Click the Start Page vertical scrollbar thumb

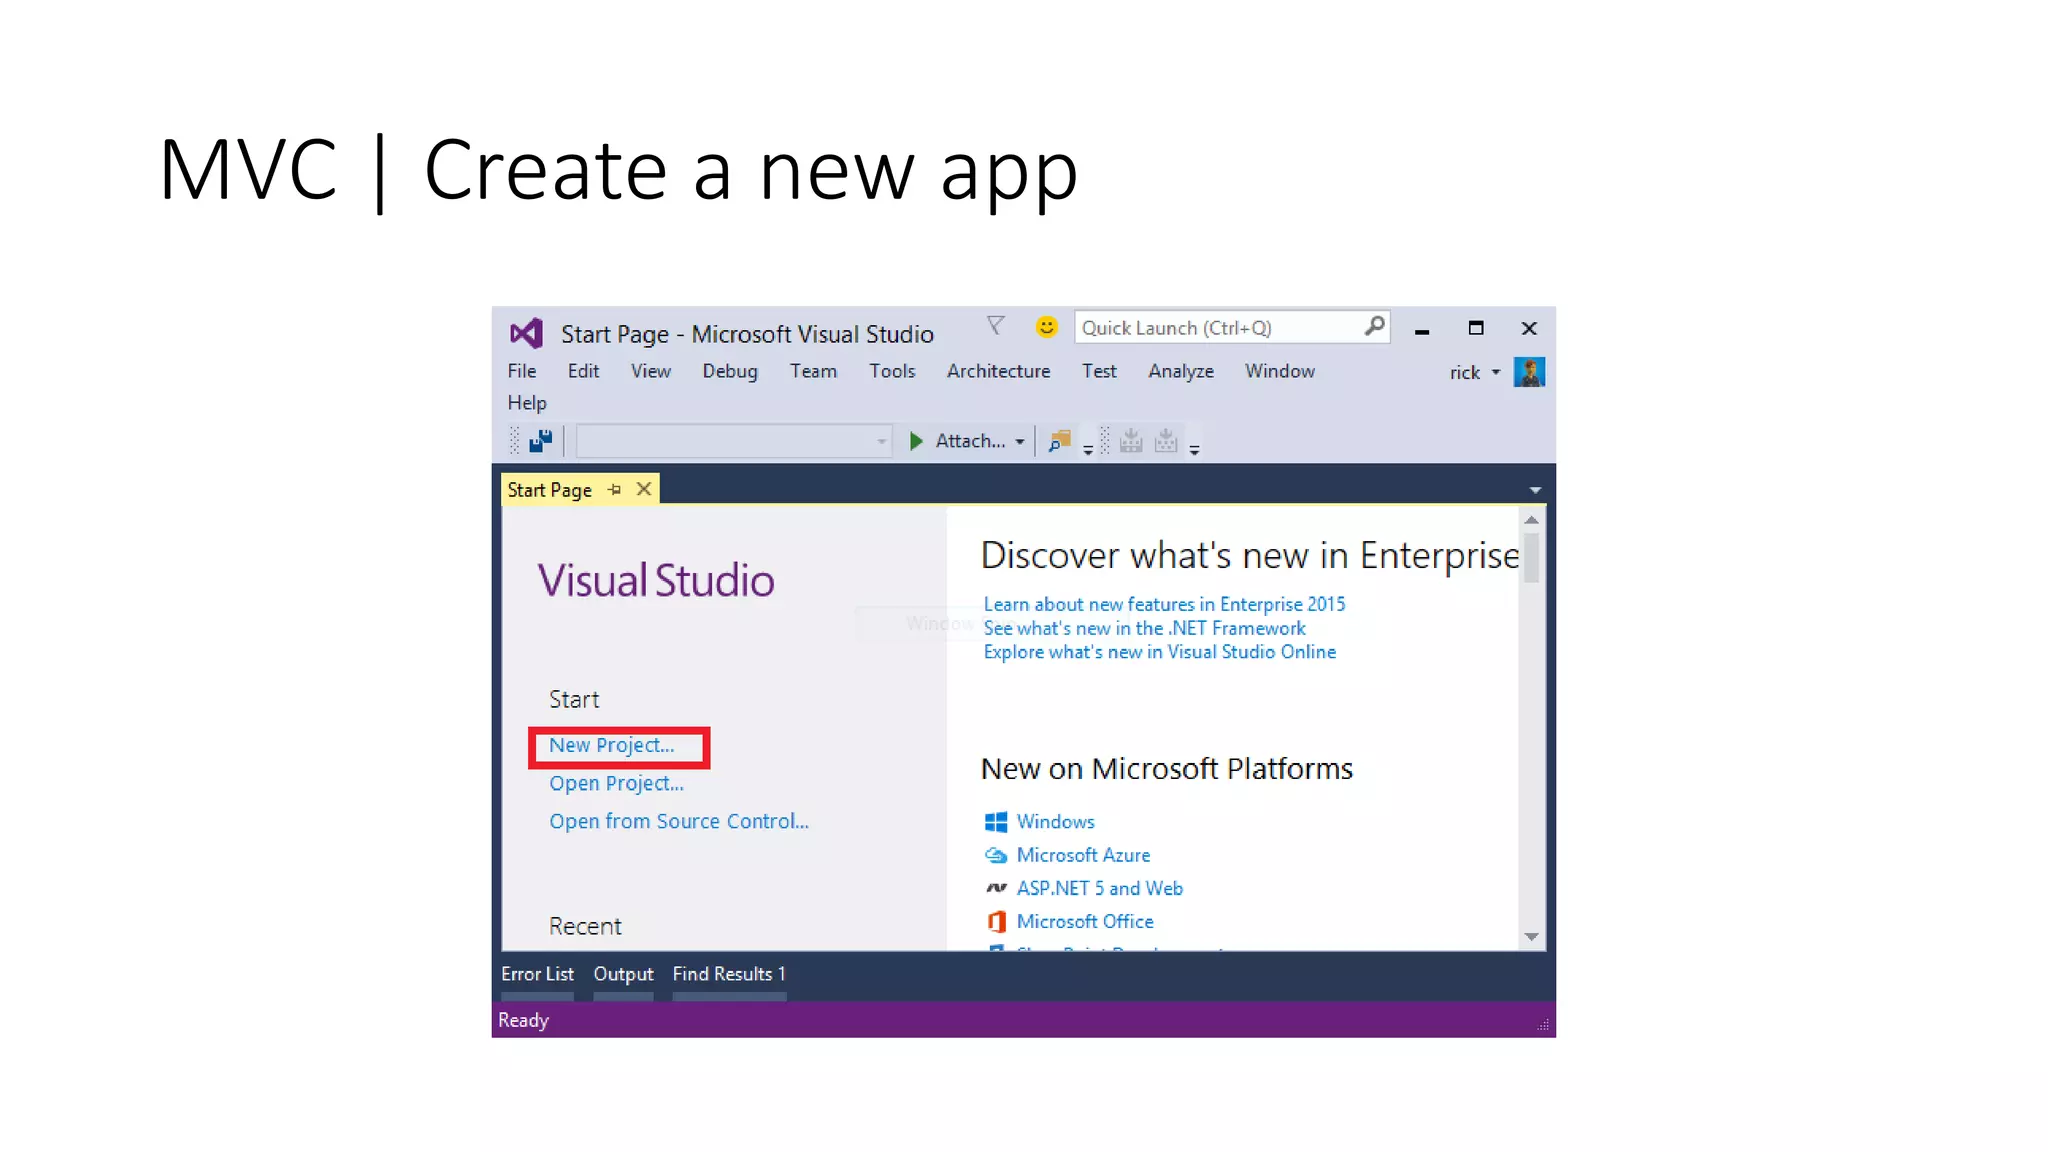tap(1531, 557)
